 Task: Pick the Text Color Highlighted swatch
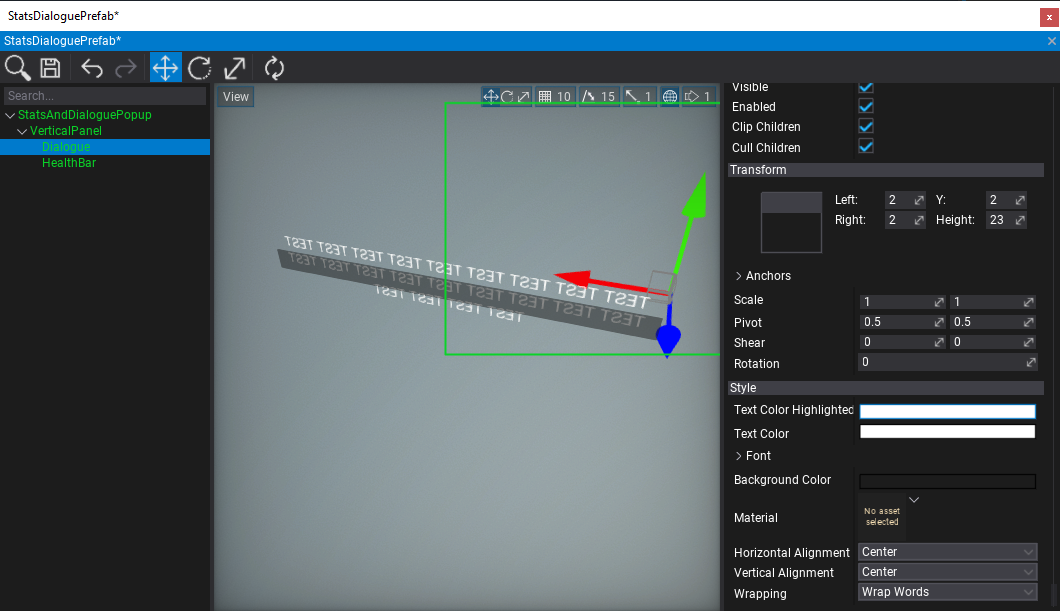tap(947, 411)
